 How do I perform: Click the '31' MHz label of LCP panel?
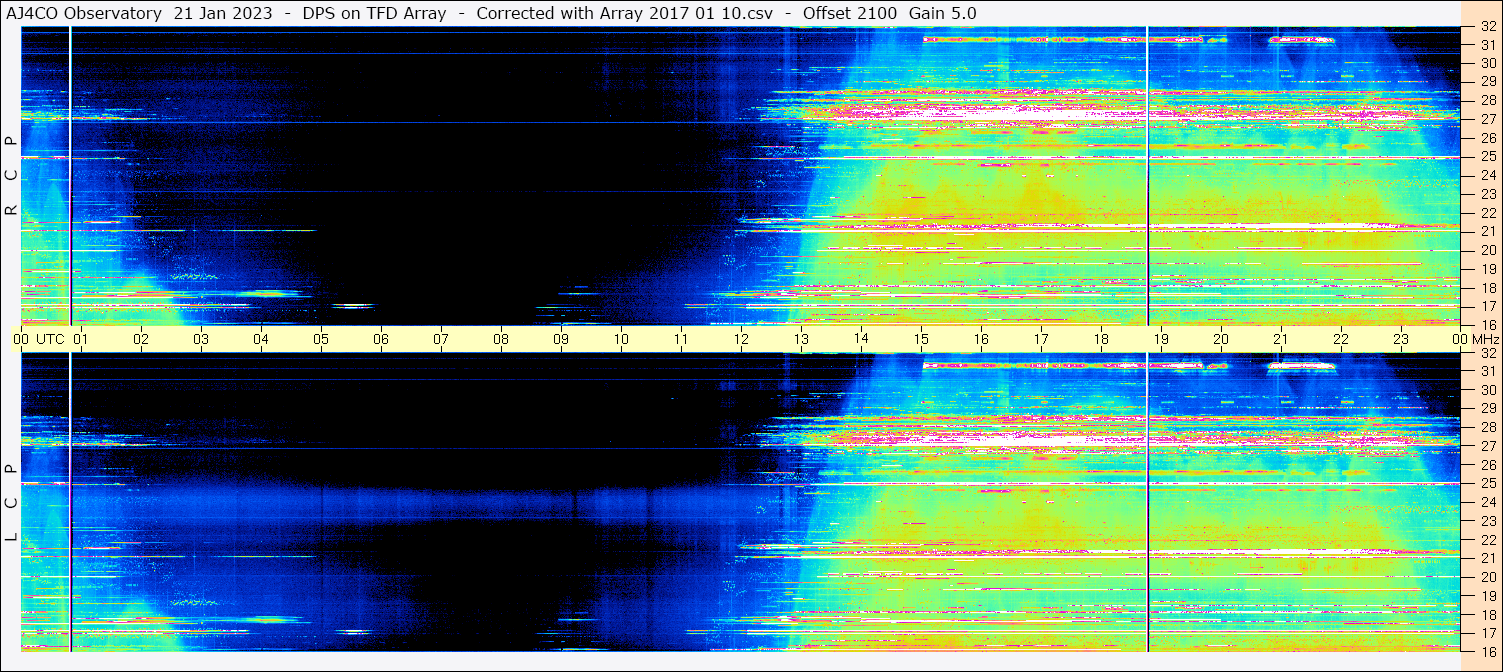1488,371
